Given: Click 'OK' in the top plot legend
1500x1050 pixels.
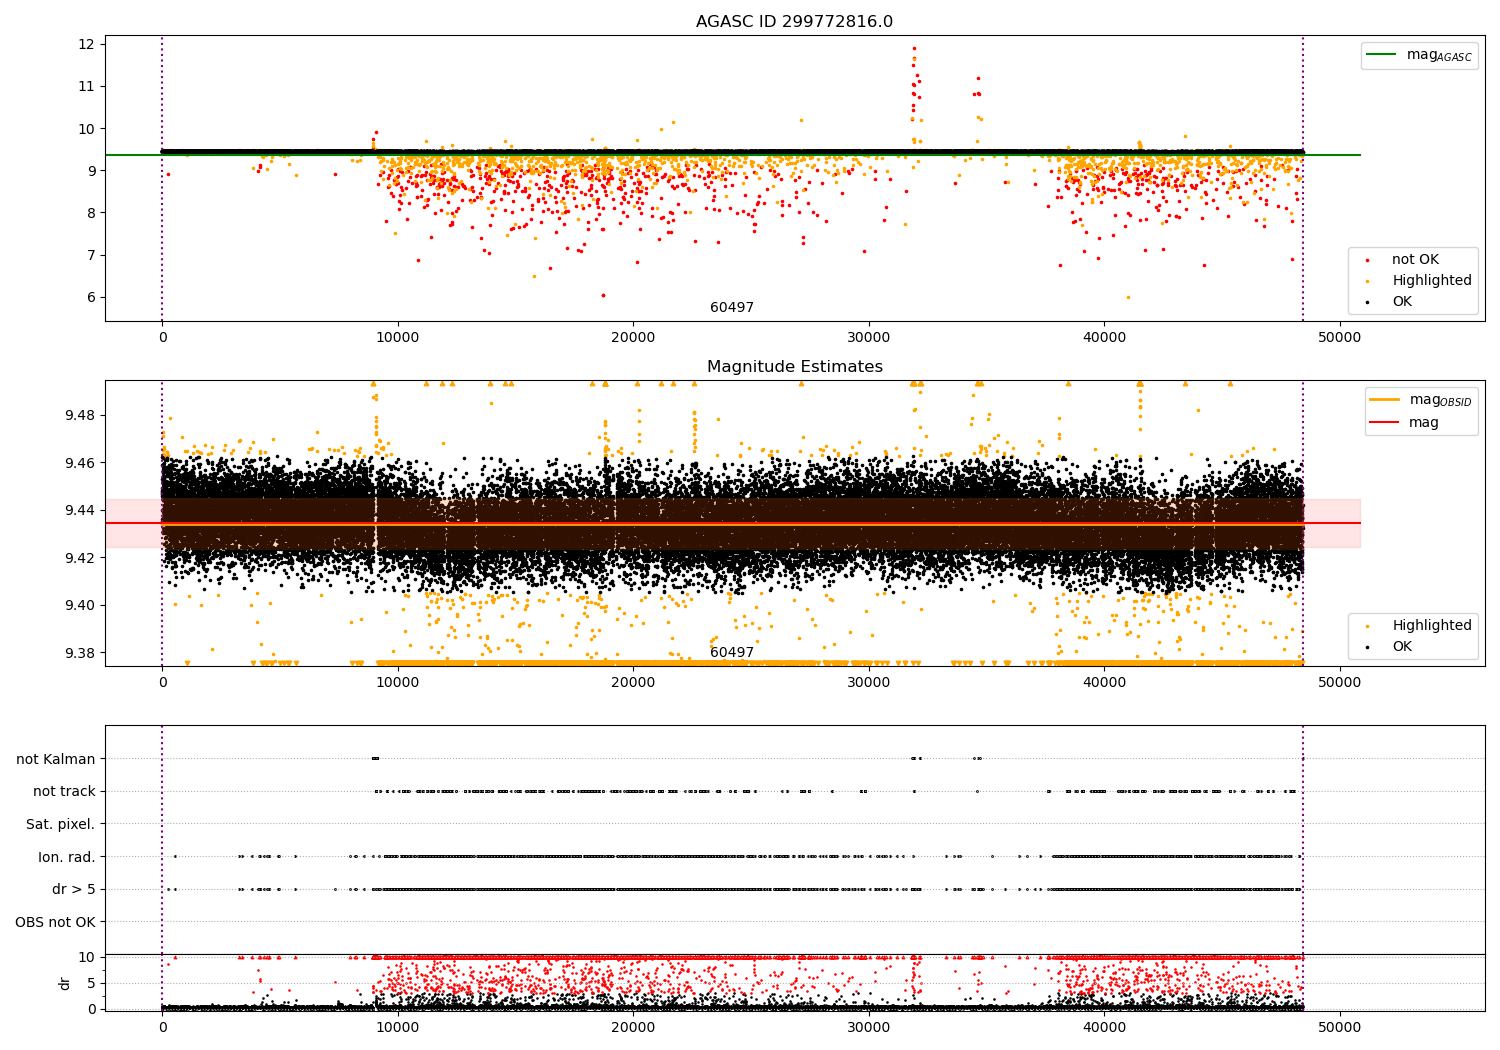Looking at the screenshot, I should click(1402, 302).
